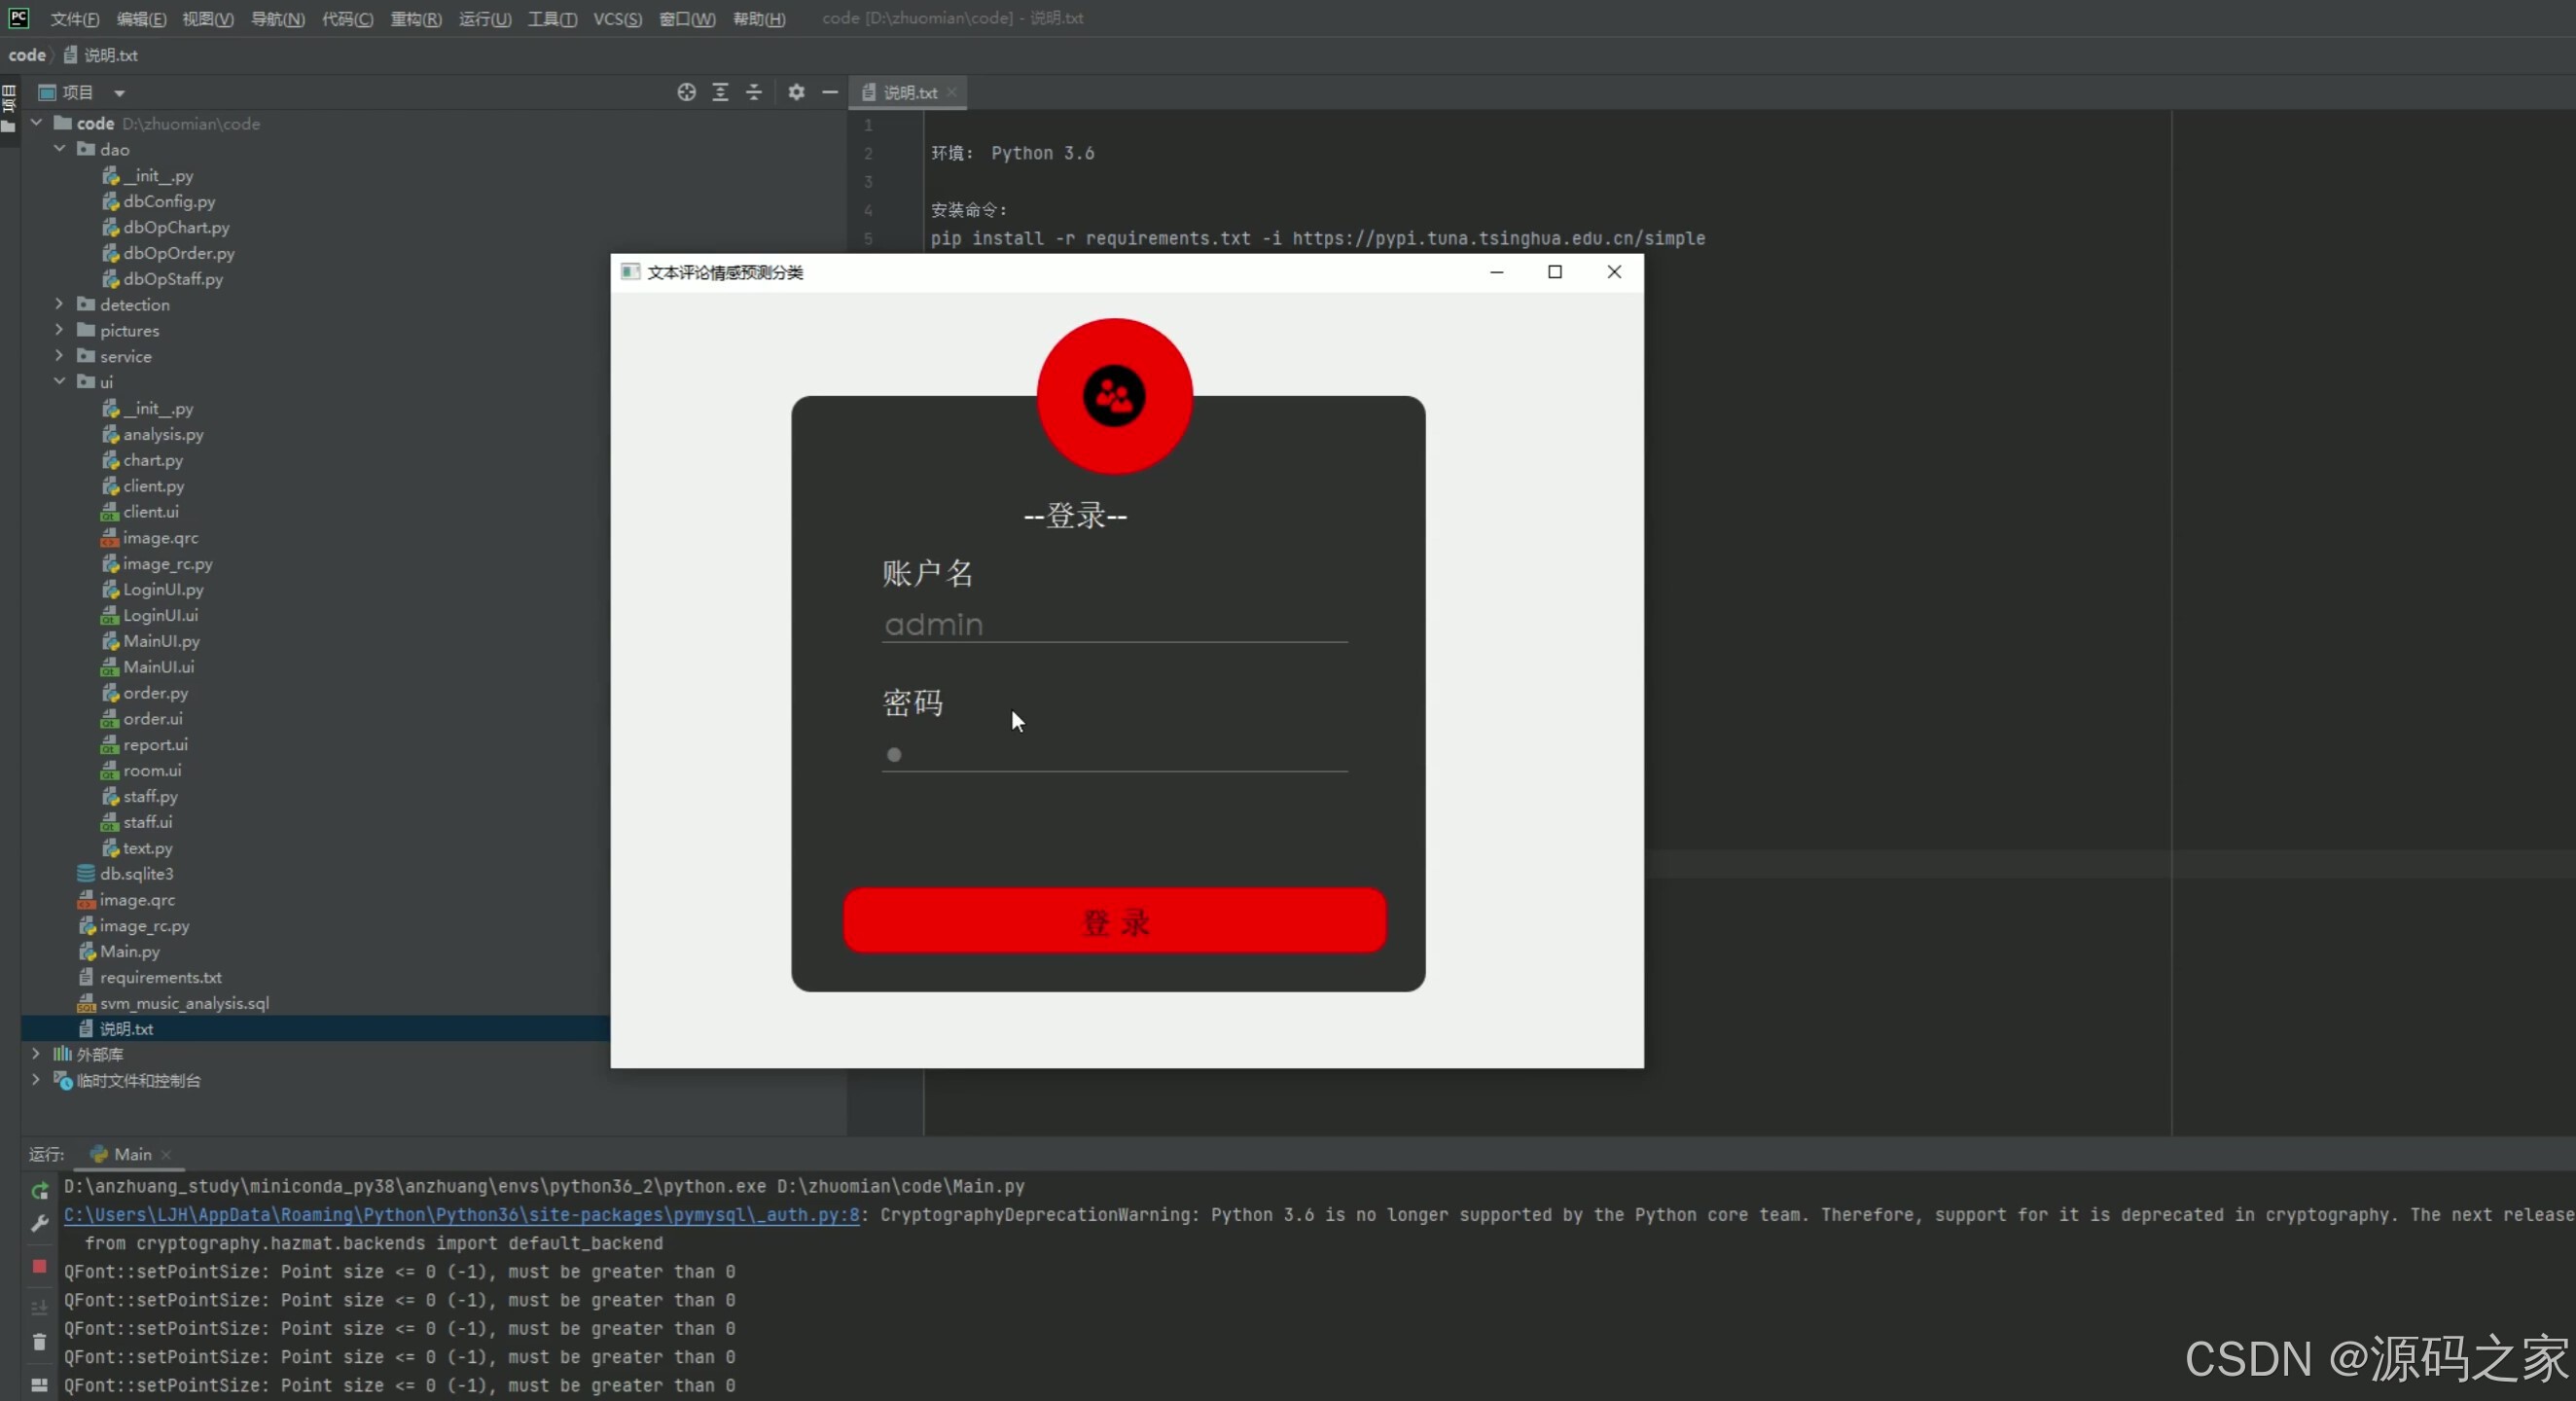Select analysis.py in ui folder

(153, 434)
